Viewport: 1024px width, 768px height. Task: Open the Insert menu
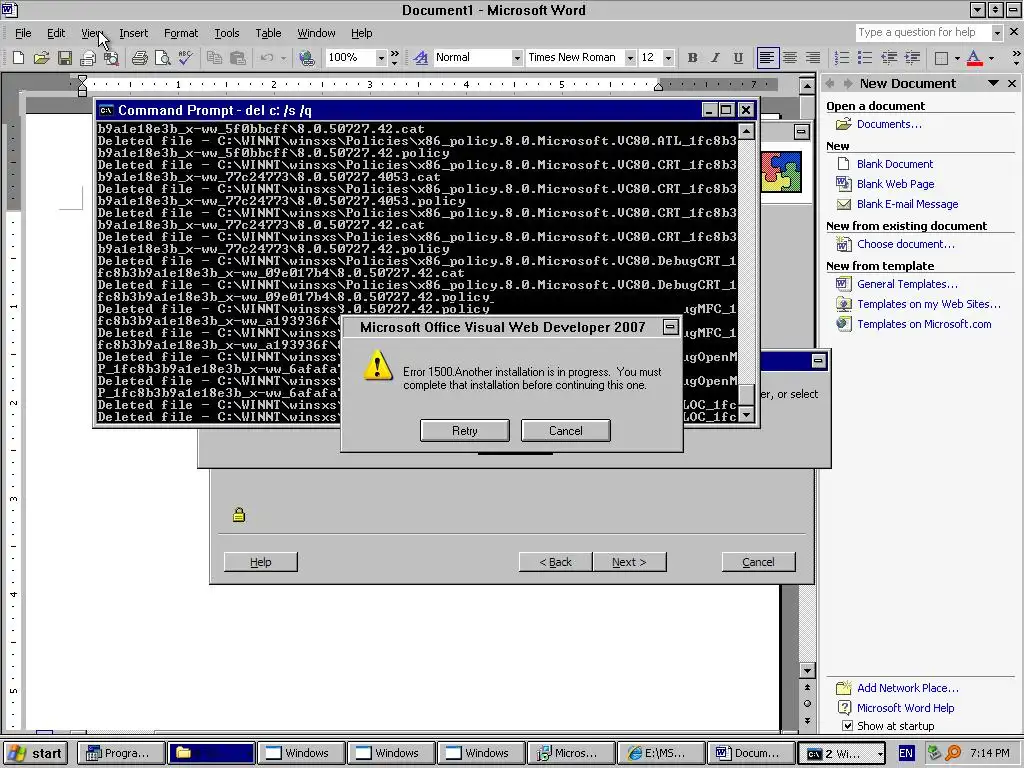click(x=133, y=33)
